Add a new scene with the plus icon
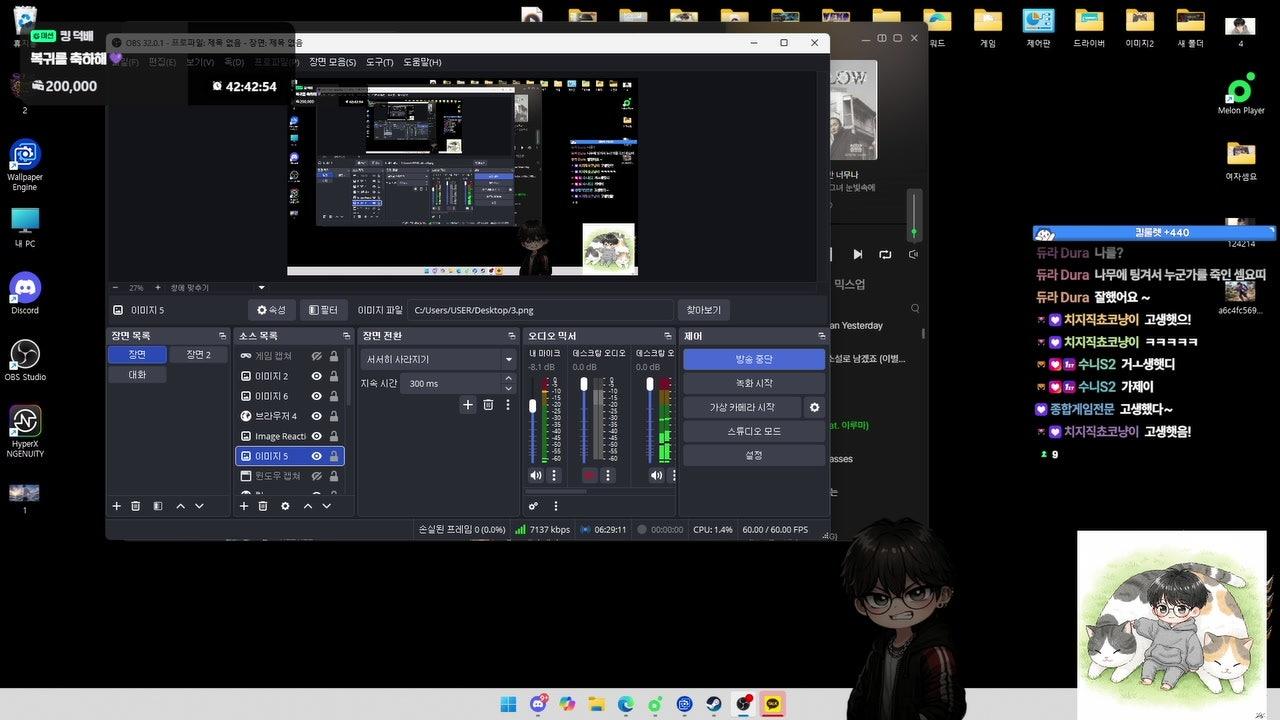1280x720 pixels. pyautogui.click(x=117, y=506)
